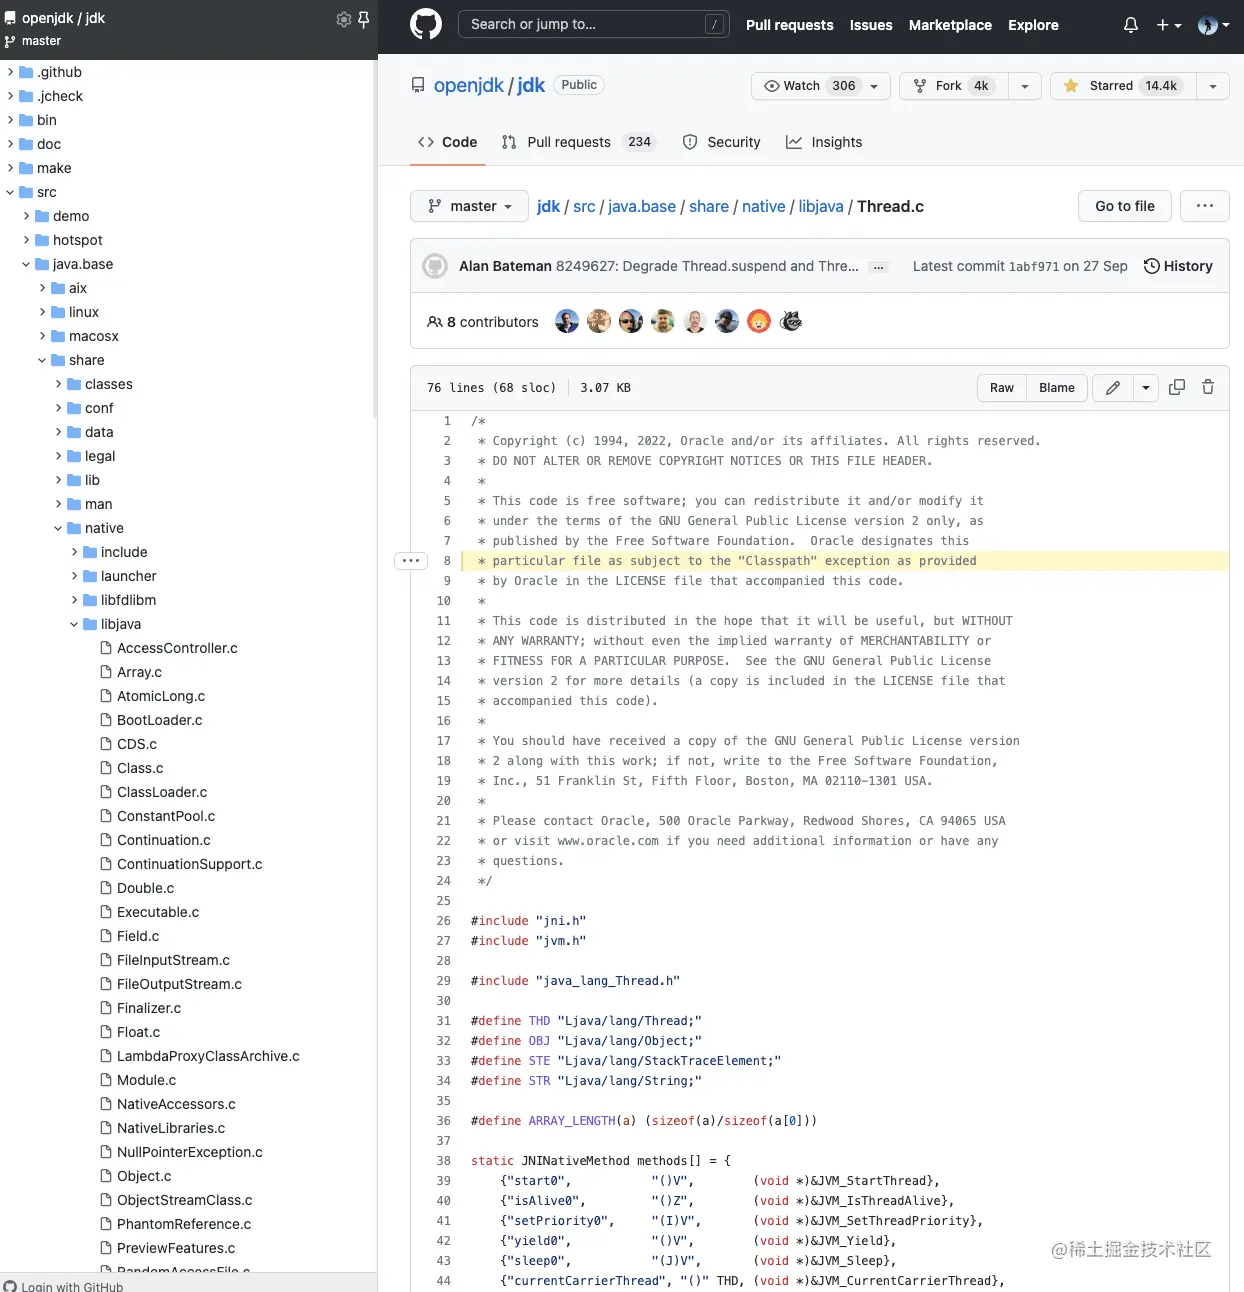The height and width of the screenshot is (1292, 1244).
Task: Select the include folder icon
Action: click(x=90, y=552)
